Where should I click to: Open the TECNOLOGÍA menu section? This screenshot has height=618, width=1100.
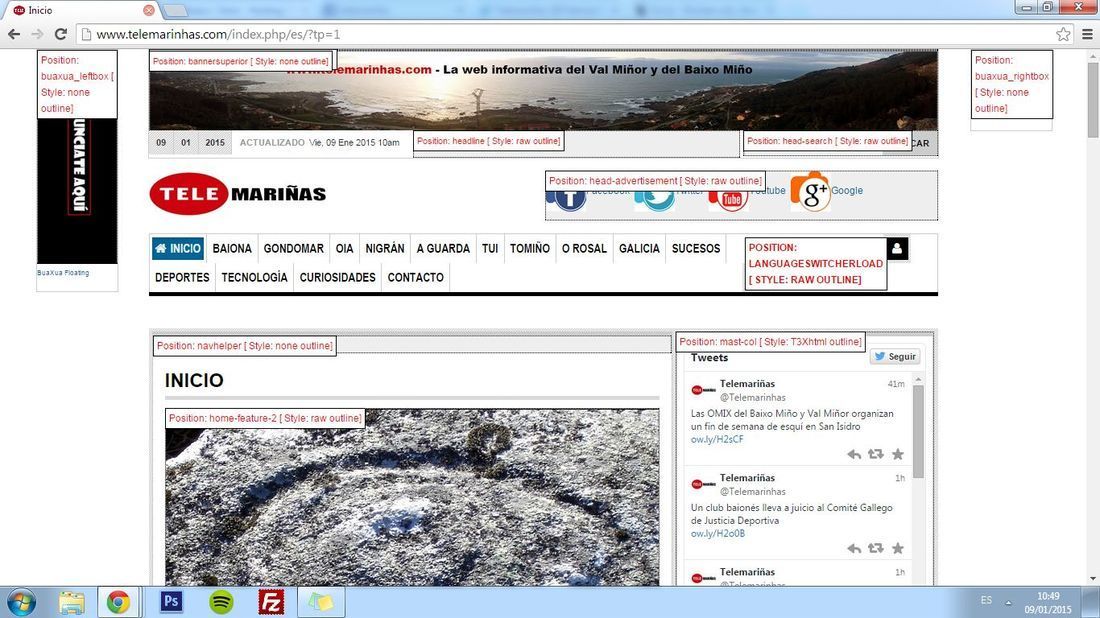(x=255, y=277)
